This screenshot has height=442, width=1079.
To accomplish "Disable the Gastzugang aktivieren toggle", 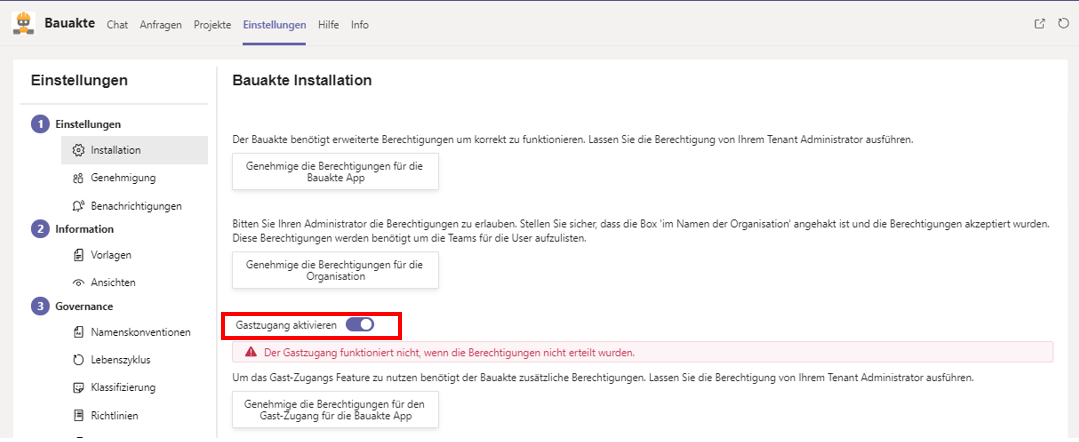I will (359, 325).
